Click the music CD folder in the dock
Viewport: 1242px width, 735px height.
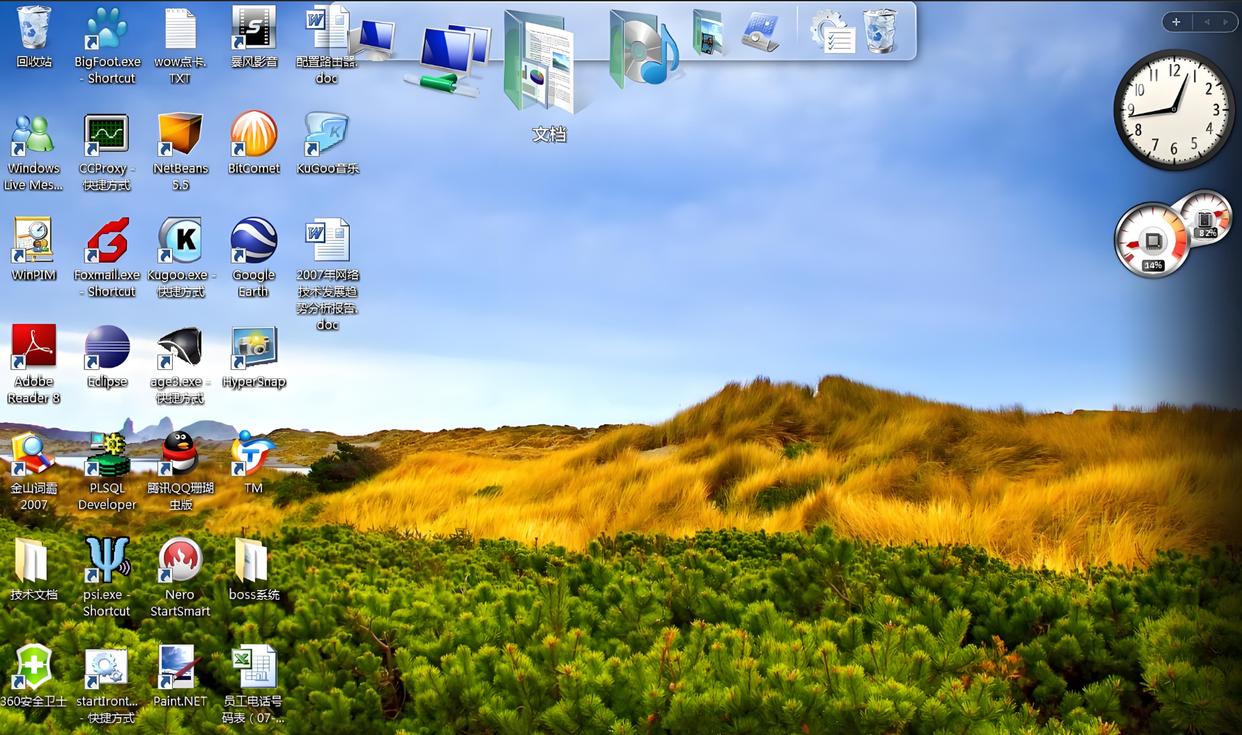click(643, 48)
